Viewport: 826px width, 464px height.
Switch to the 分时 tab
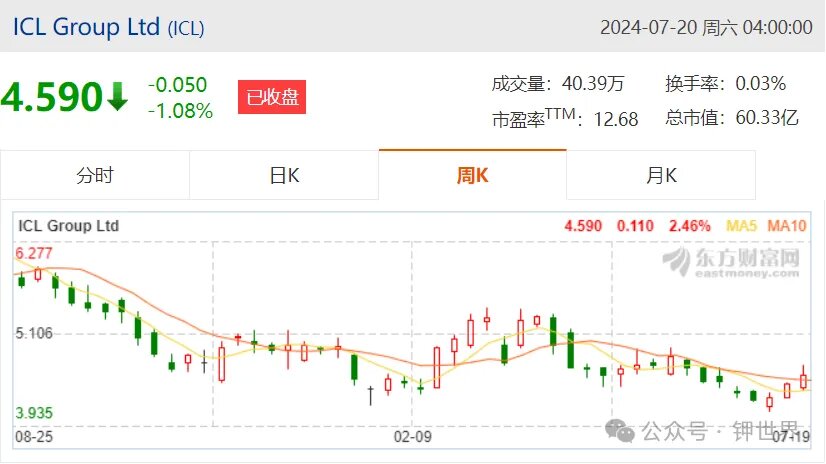[95, 175]
